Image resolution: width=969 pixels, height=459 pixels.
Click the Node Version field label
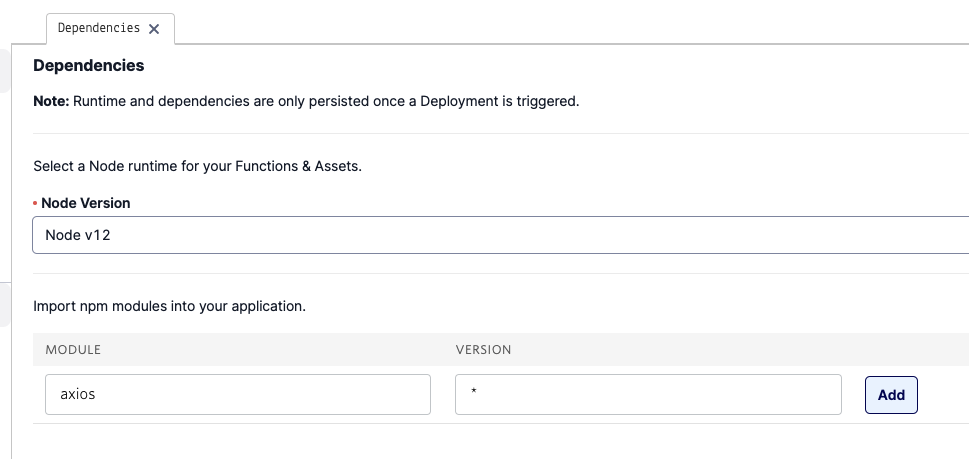[86, 203]
